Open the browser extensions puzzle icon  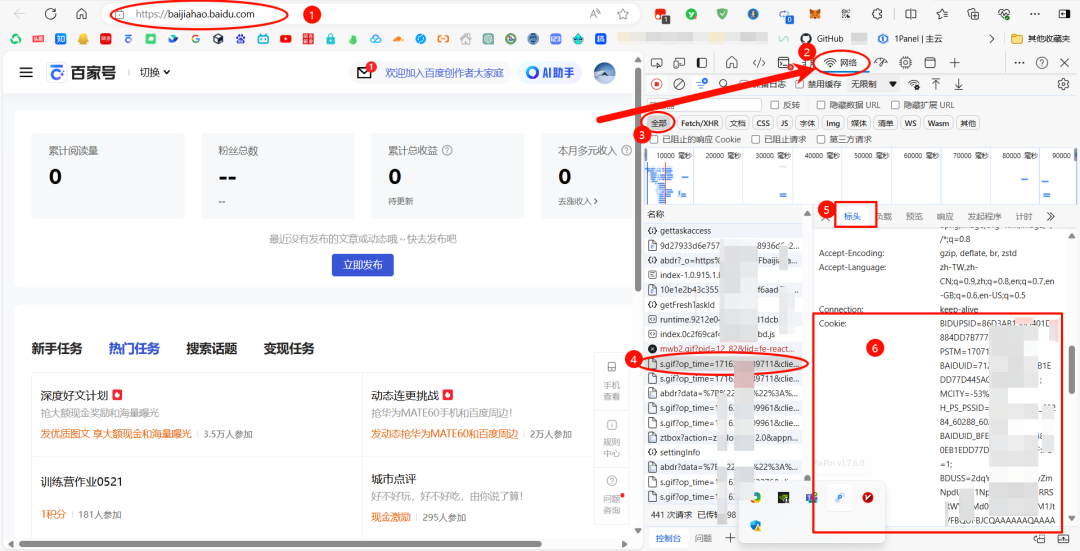[x=878, y=14]
